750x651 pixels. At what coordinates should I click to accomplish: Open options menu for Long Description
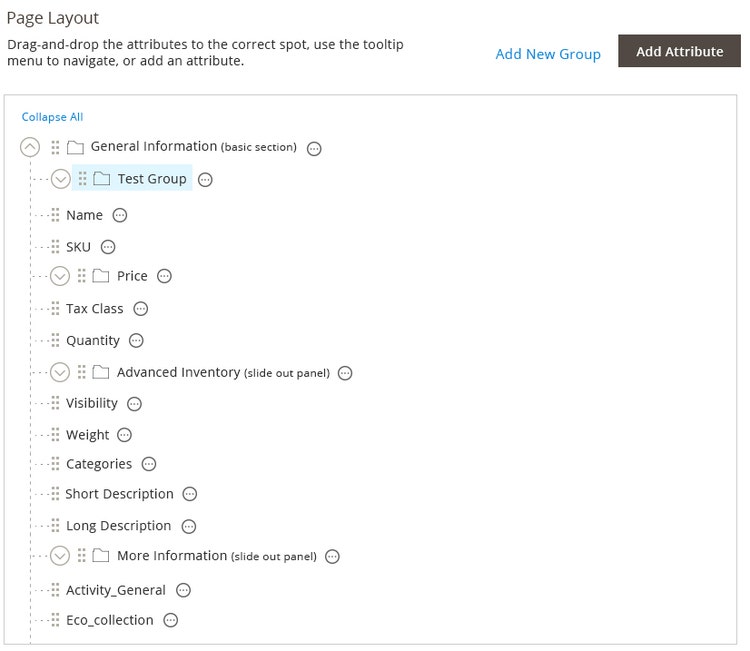click(x=189, y=526)
